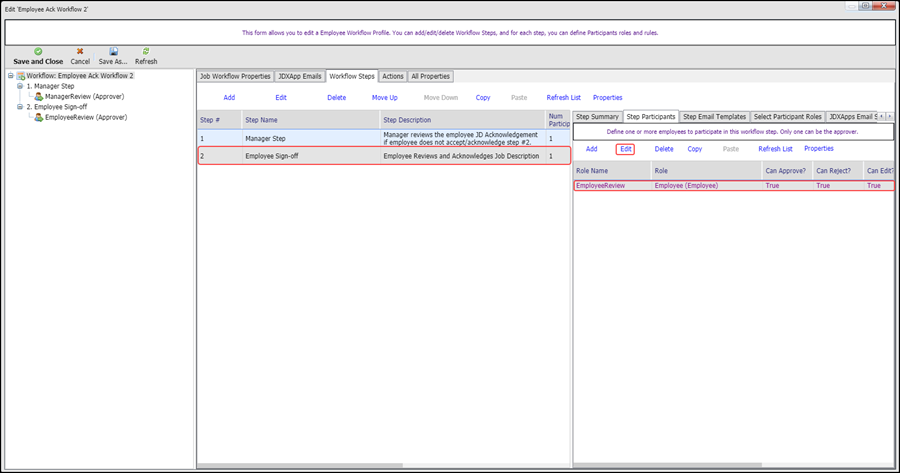Click the Refresh toolbar icon
Screen dimensions: 901x473
[146, 51]
